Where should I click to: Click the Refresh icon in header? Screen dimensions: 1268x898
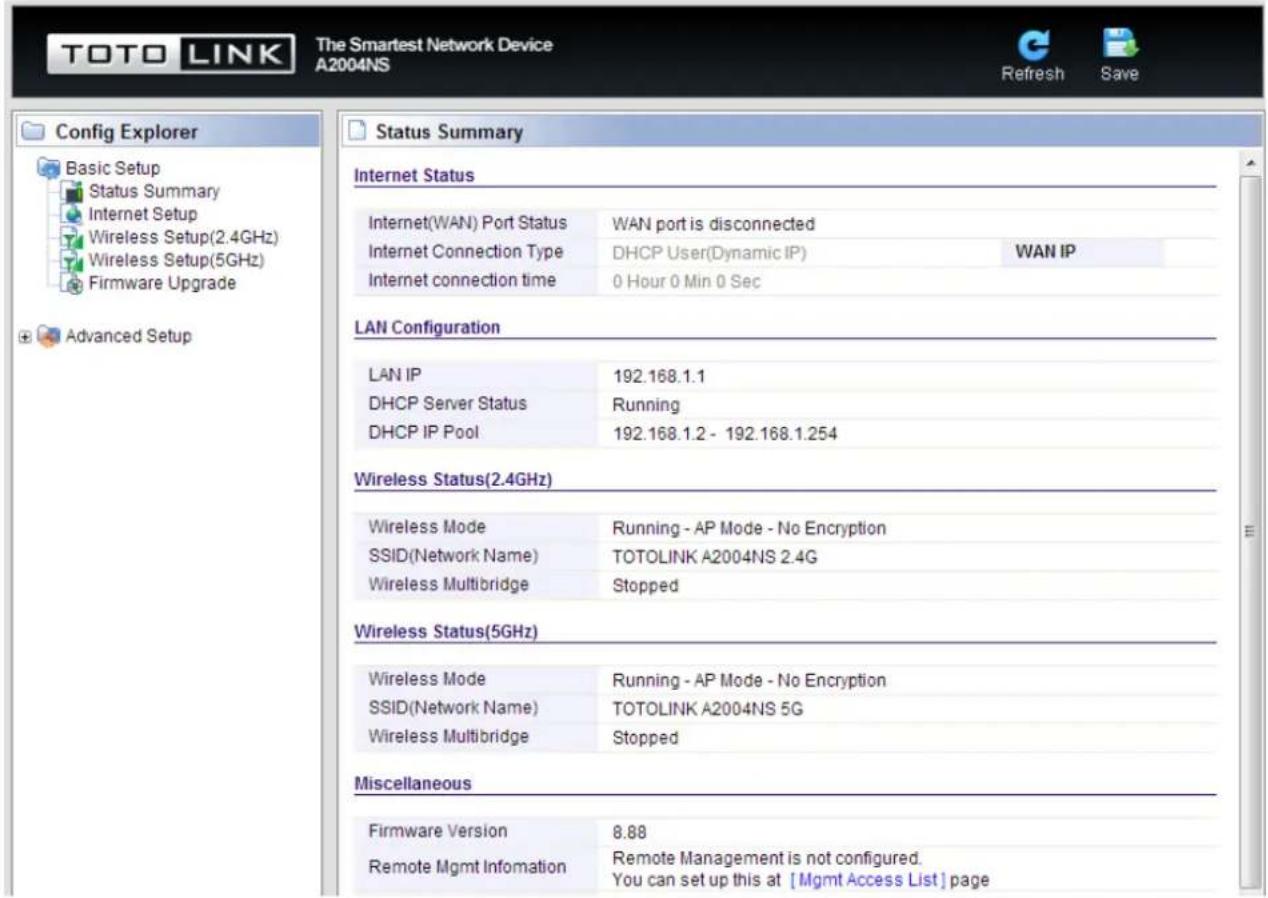(1032, 45)
